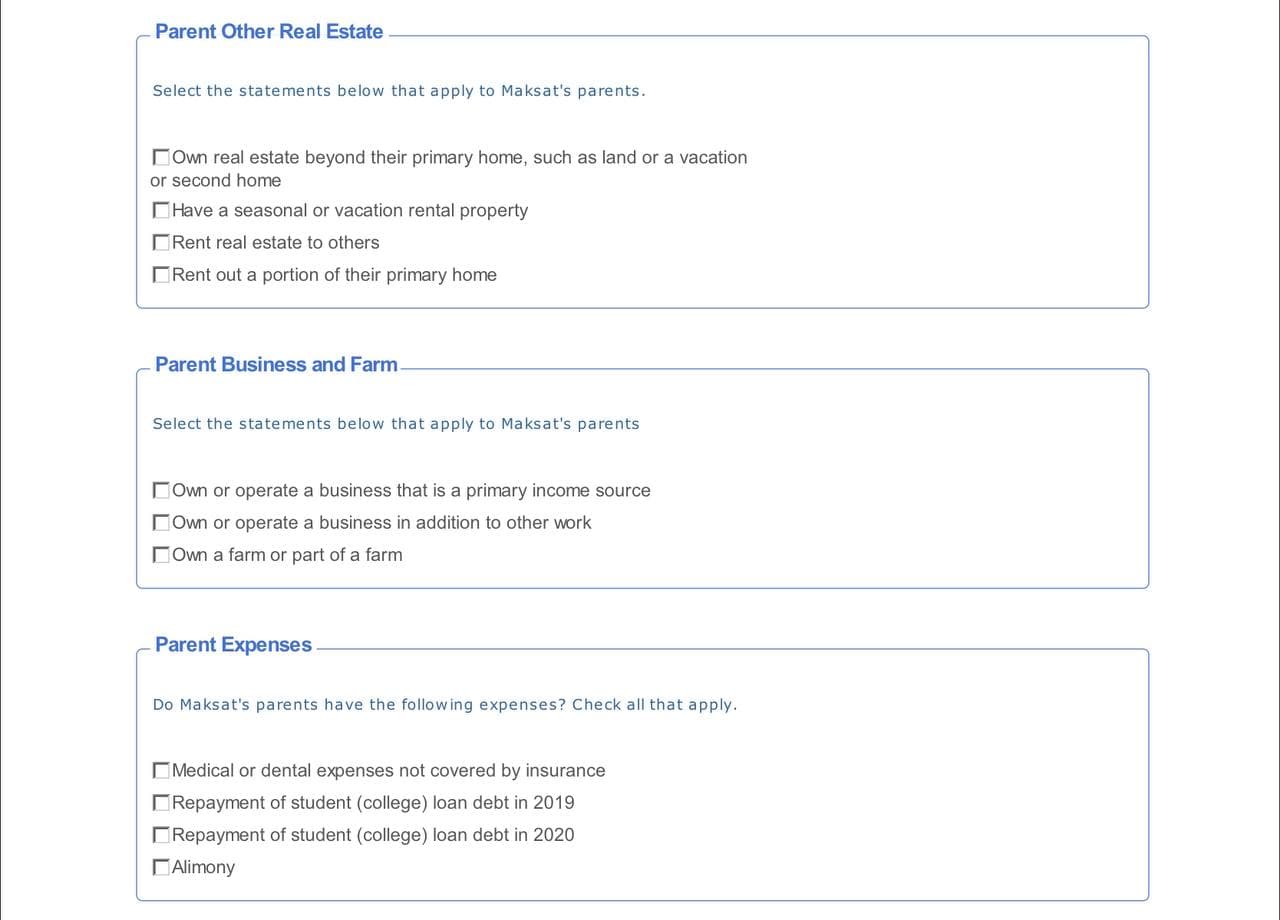This screenshot has height=920, width=1280.
Task: Click the 'Own a farm or part of a farm' label text
Action: pyautogui.click(x=287, y=555)
